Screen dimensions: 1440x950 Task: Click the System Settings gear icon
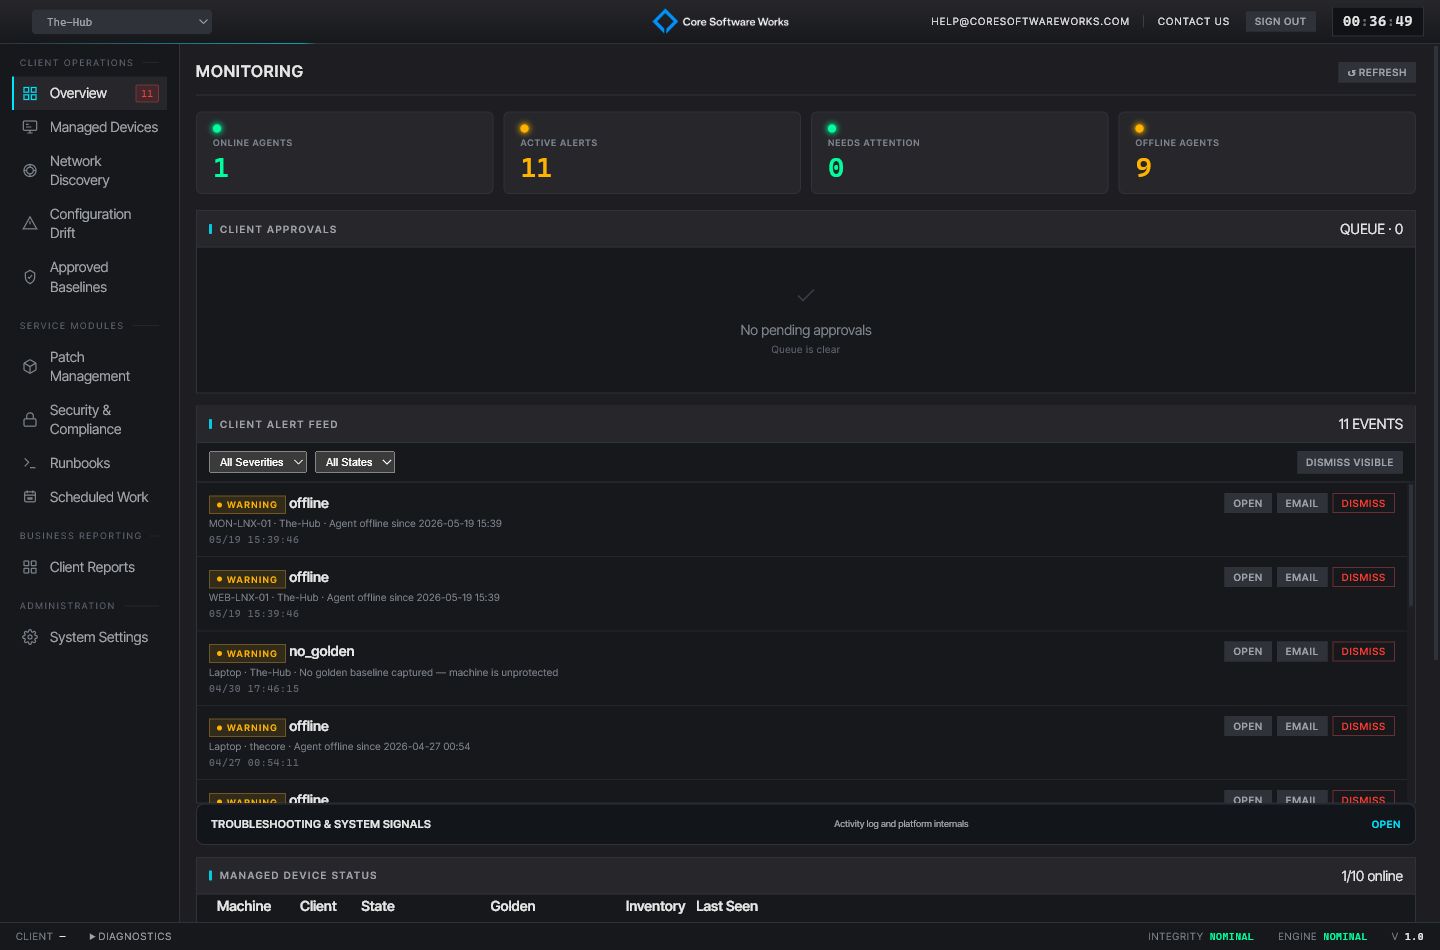tap(30, 637)
